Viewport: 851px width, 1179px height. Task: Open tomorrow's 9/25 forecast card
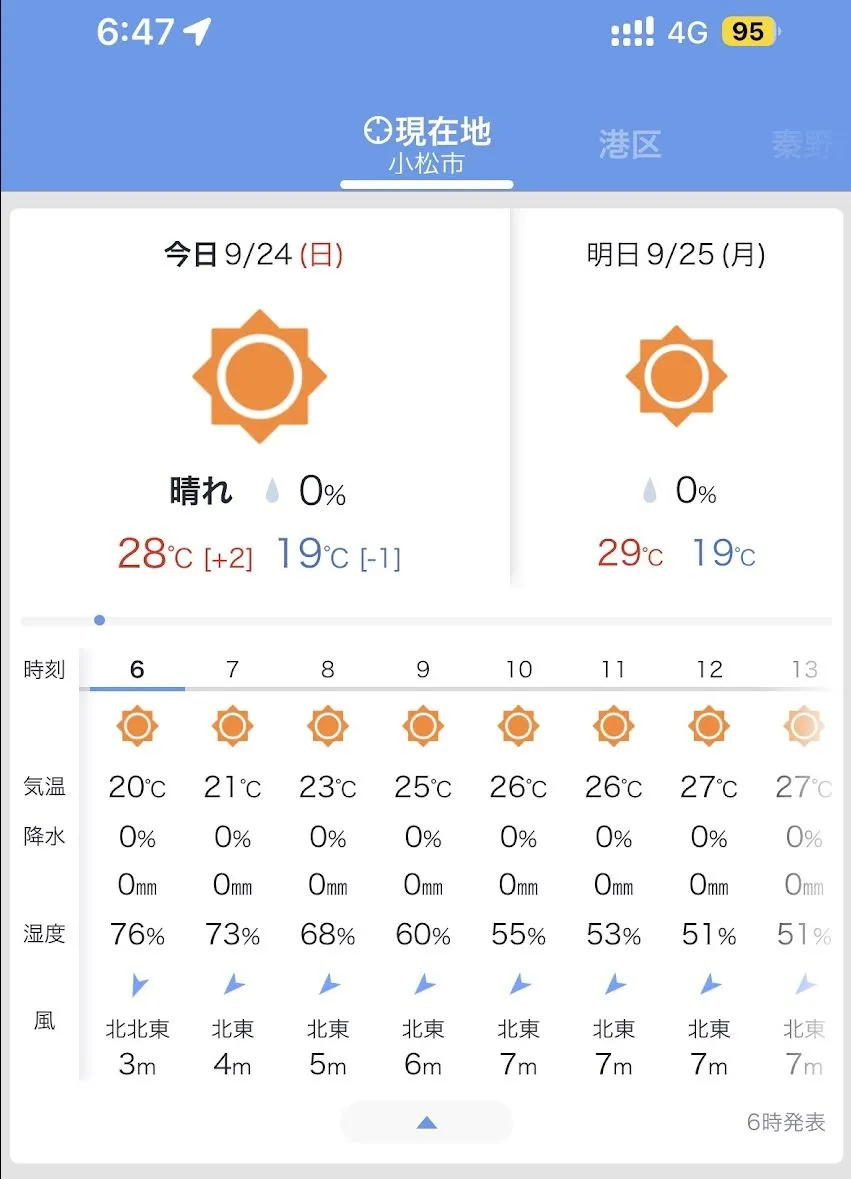tap(676, 400)
